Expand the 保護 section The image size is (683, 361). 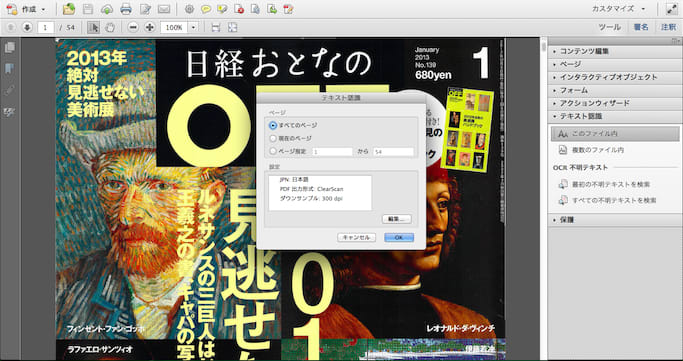click(x=614, y=220)
